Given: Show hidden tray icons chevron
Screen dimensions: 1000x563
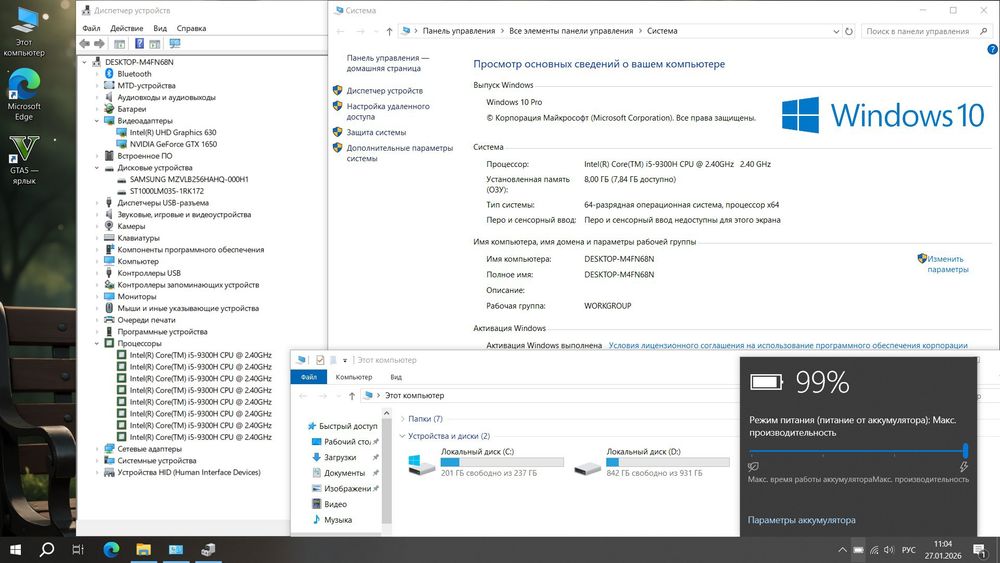Looking at the screenshot, I should pos(842,550).
